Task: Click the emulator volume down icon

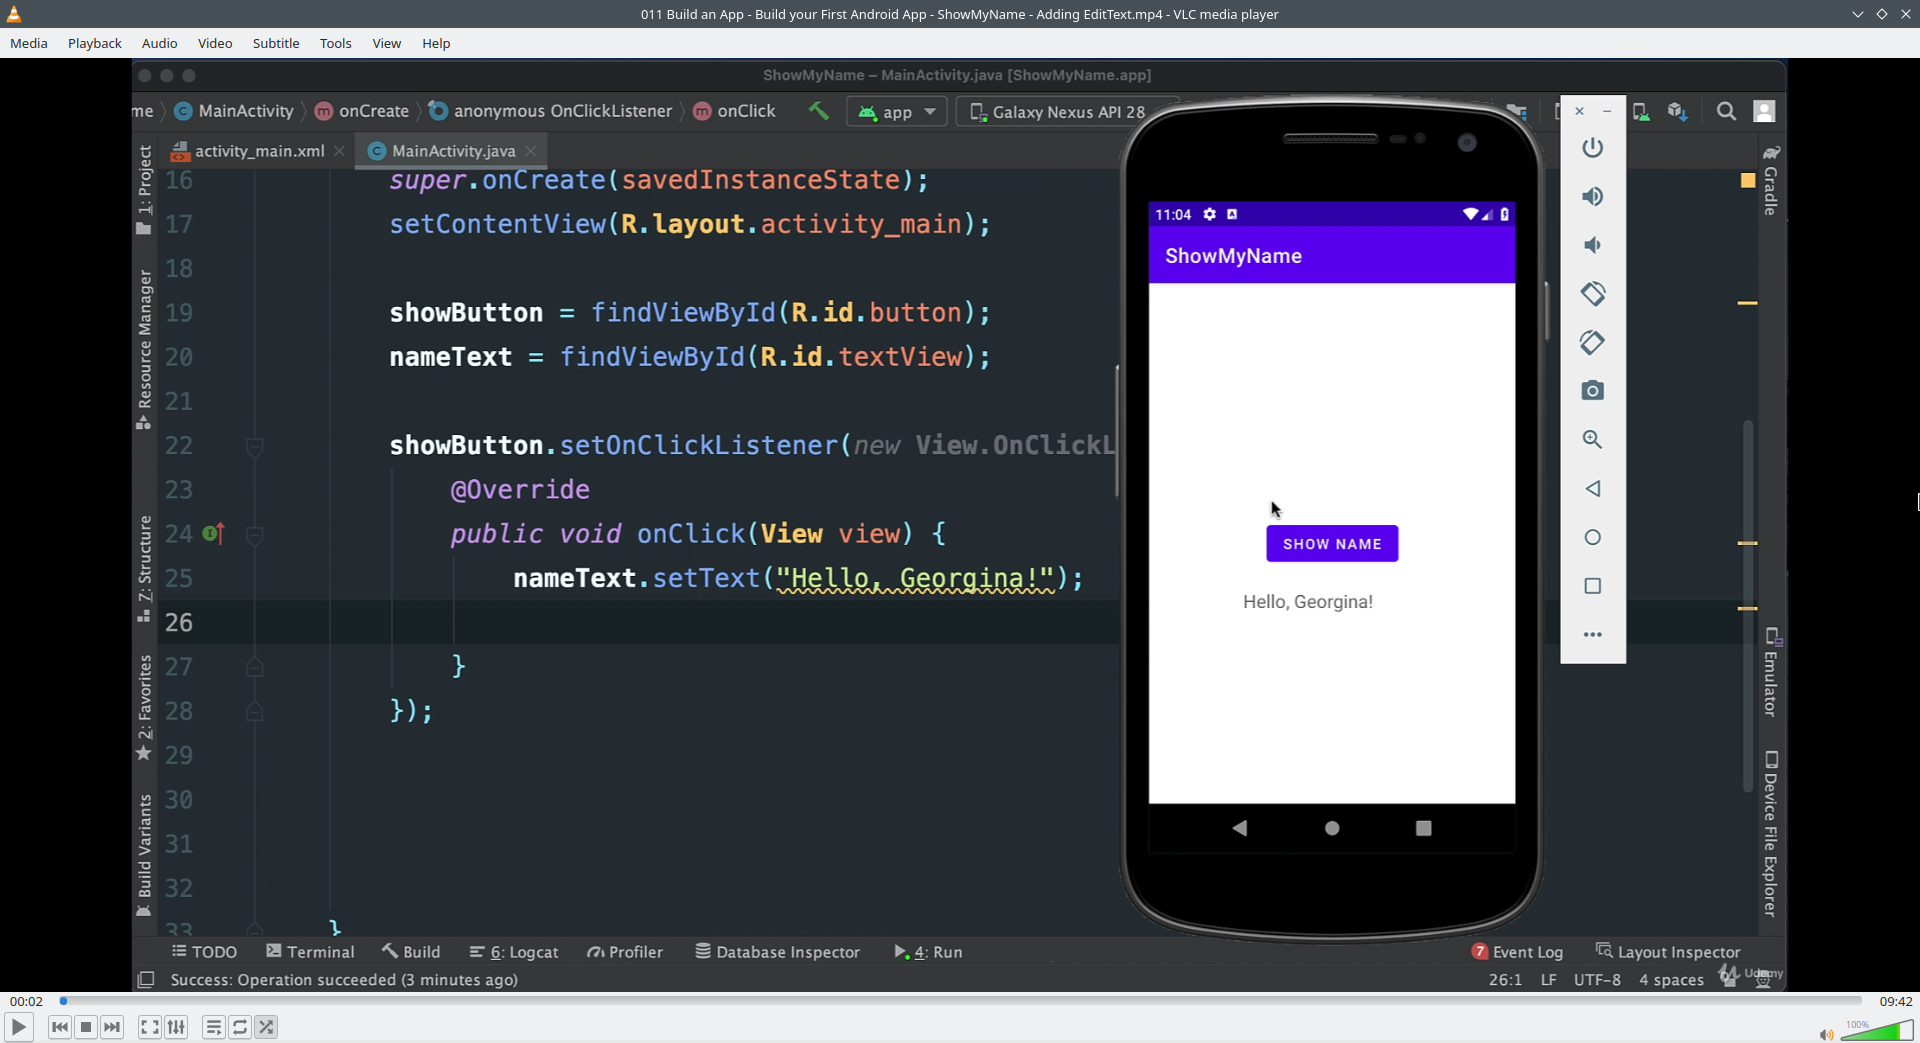Action: 1592,245
